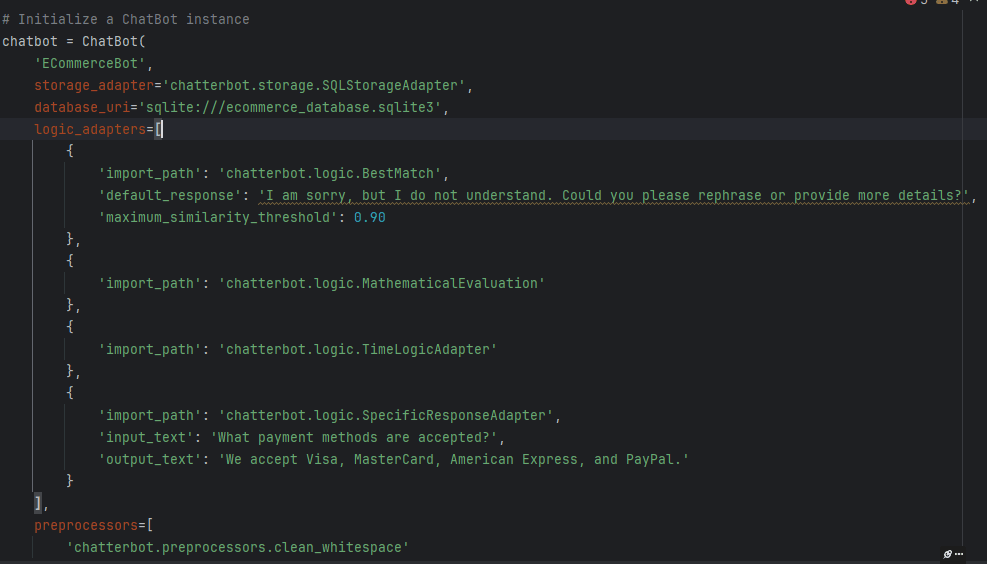Image resolution: width=987 pixels, height=564 pixels.
Task: Click the database_uri parameter name
Action: click(x=82, y=108)
